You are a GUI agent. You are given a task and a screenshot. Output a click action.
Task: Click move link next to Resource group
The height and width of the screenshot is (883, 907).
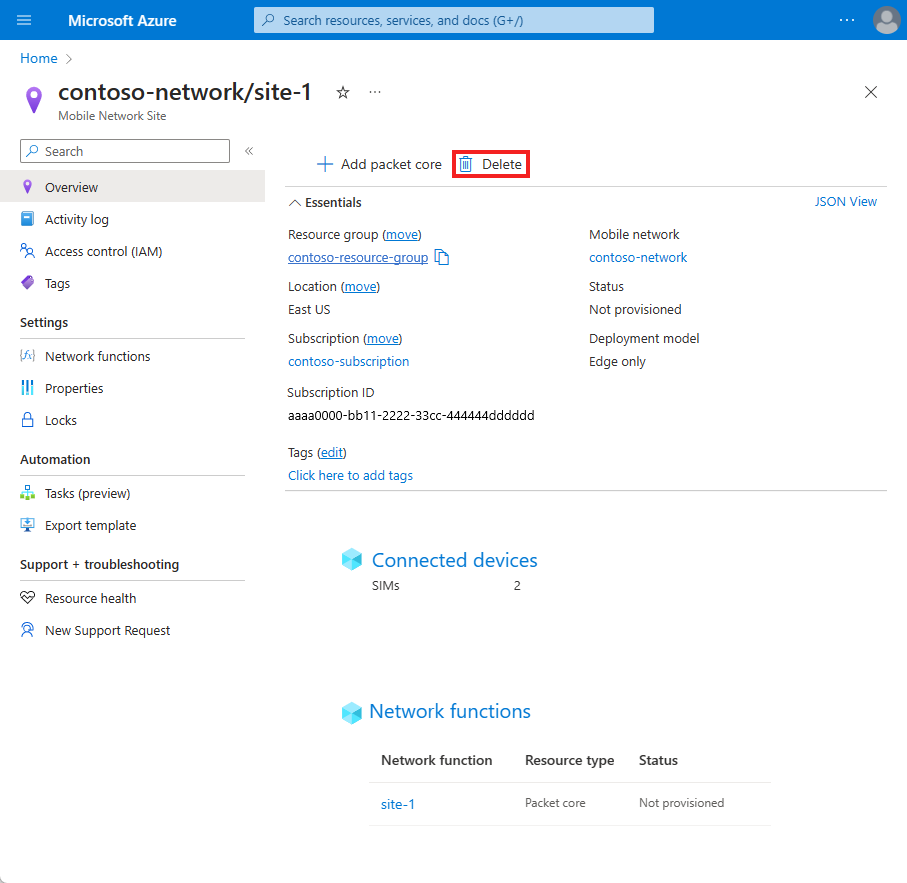pos(402,234)
